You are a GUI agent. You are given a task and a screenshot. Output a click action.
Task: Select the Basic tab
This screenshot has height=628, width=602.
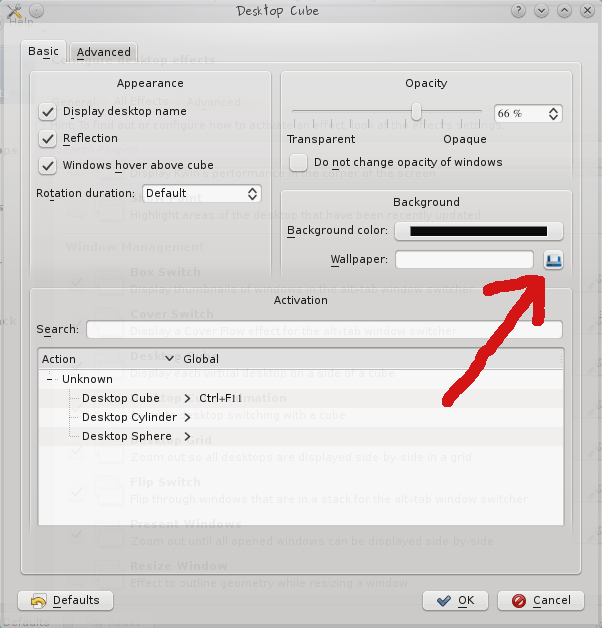click(x=43, y=51)
